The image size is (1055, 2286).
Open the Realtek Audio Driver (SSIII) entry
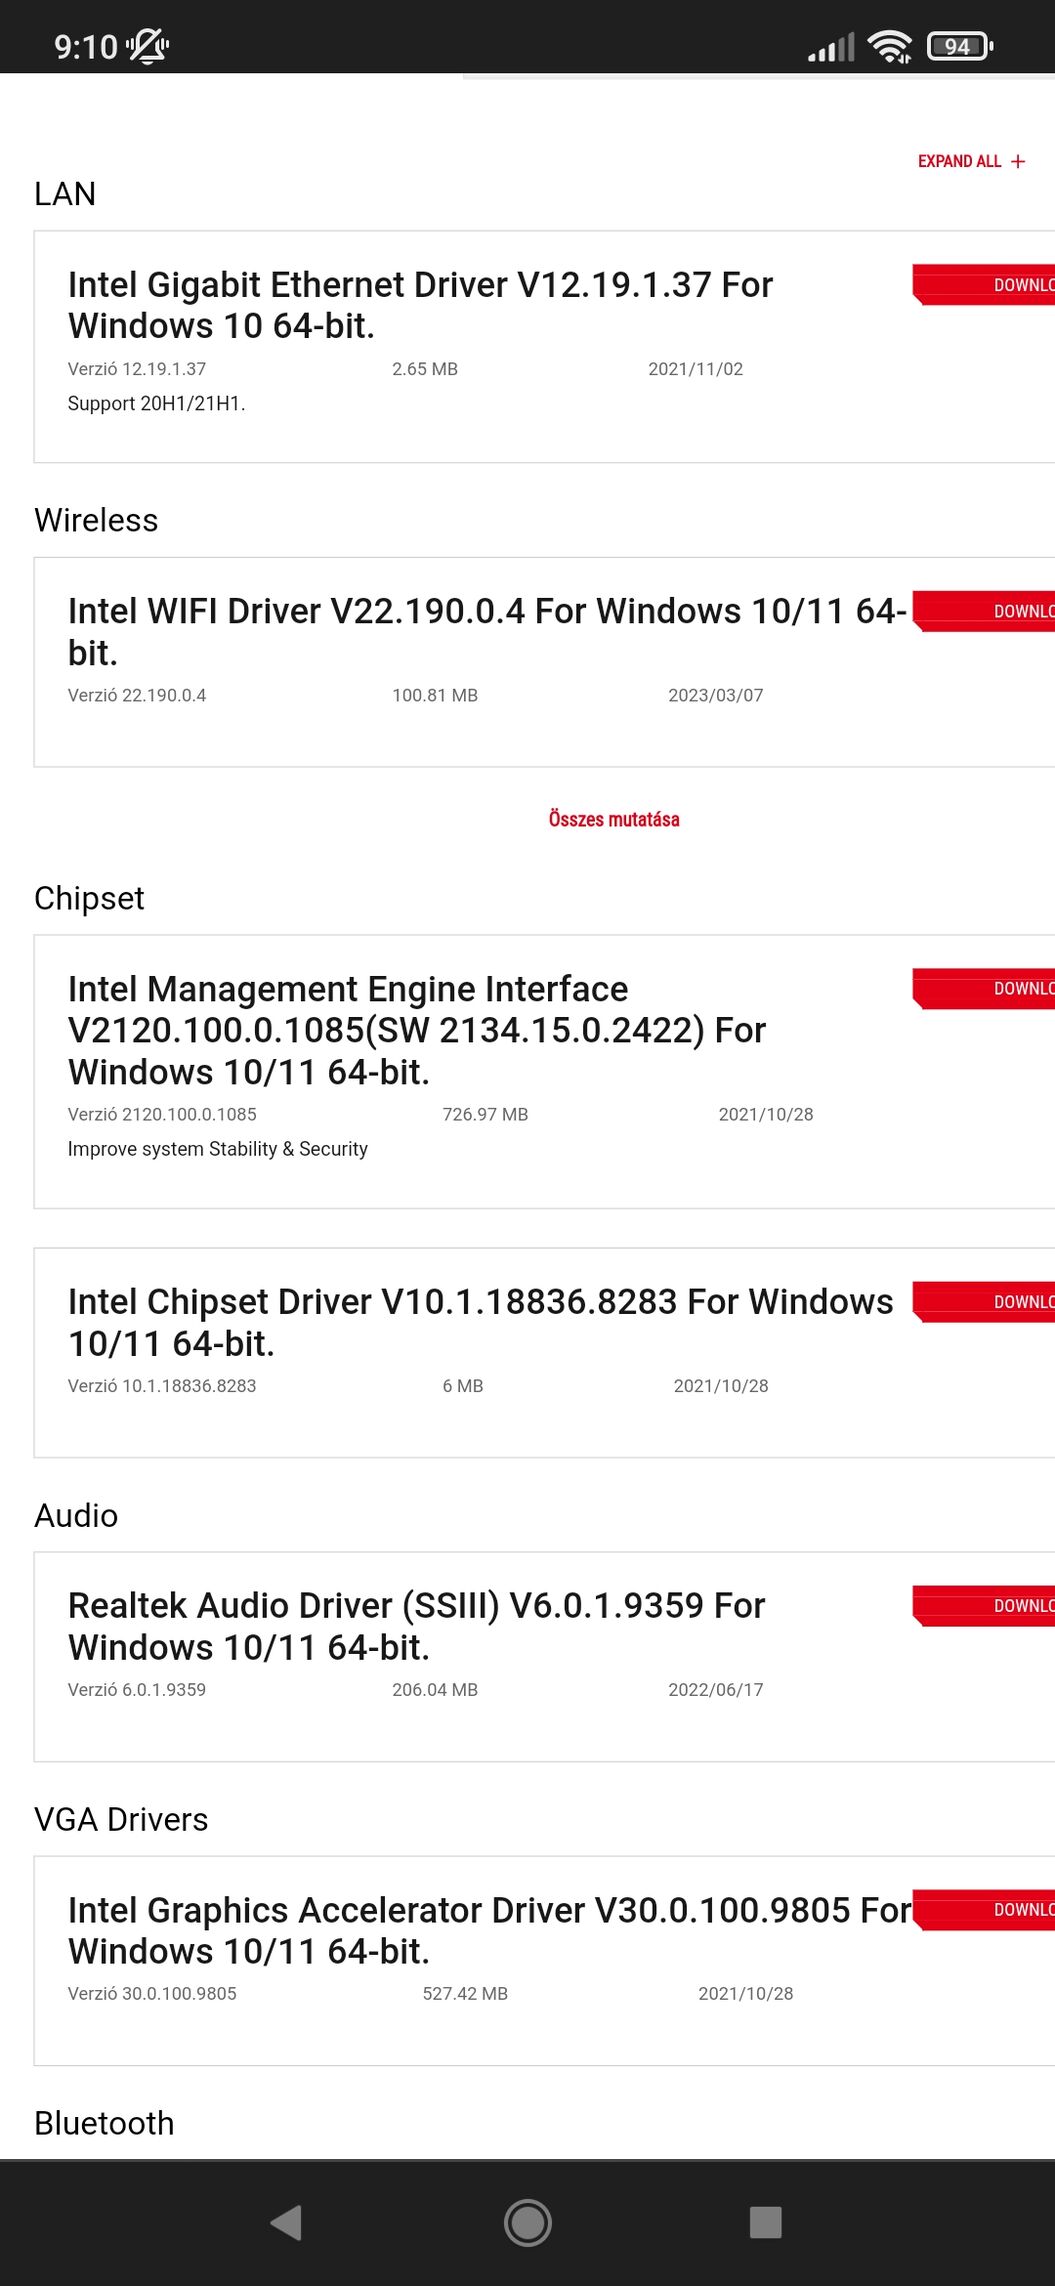[416, 1625]
